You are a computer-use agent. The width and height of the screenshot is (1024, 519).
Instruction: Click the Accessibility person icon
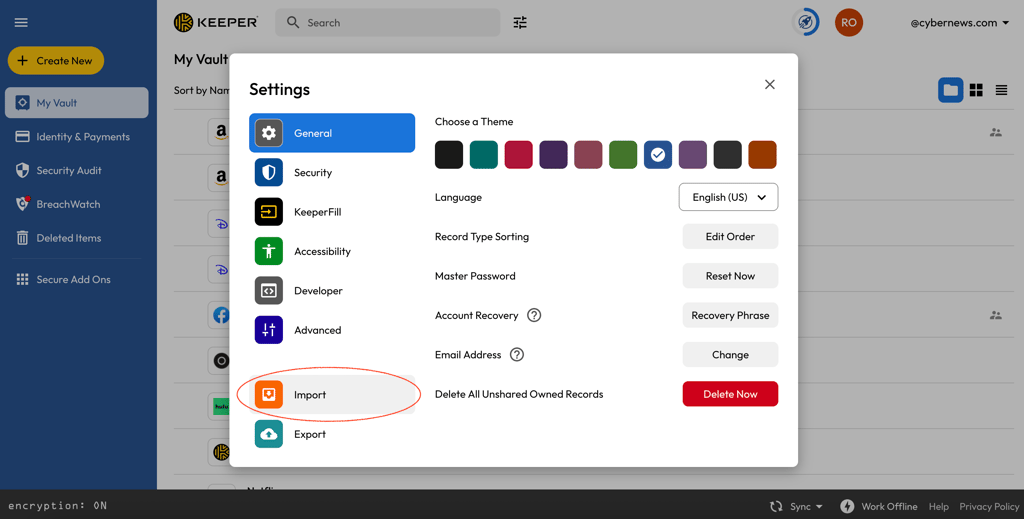tap(268, 251)
